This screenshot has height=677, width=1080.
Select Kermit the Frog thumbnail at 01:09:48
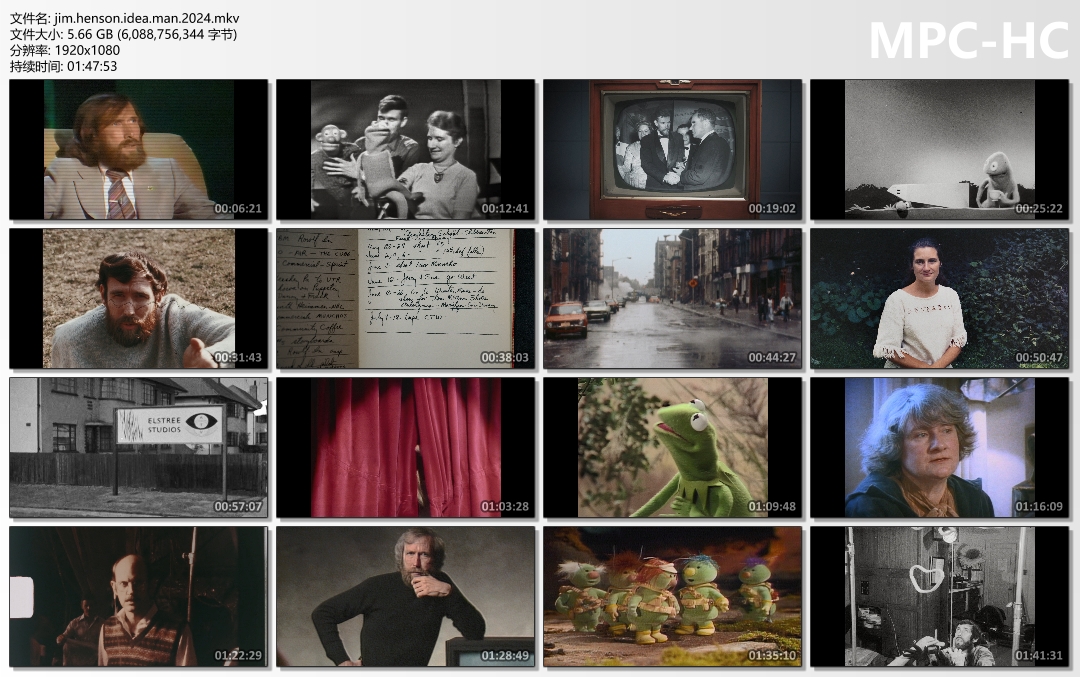point(672,447)
